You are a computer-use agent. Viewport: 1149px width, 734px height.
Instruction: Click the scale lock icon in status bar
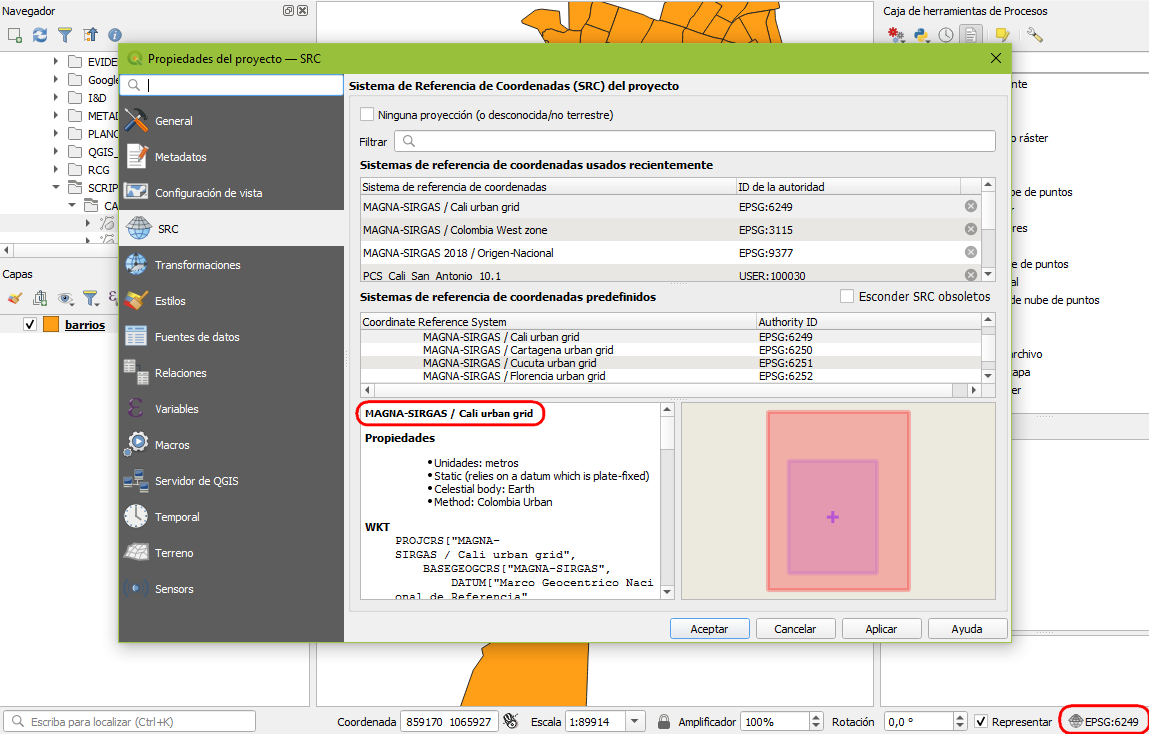(x=664, y=722)
